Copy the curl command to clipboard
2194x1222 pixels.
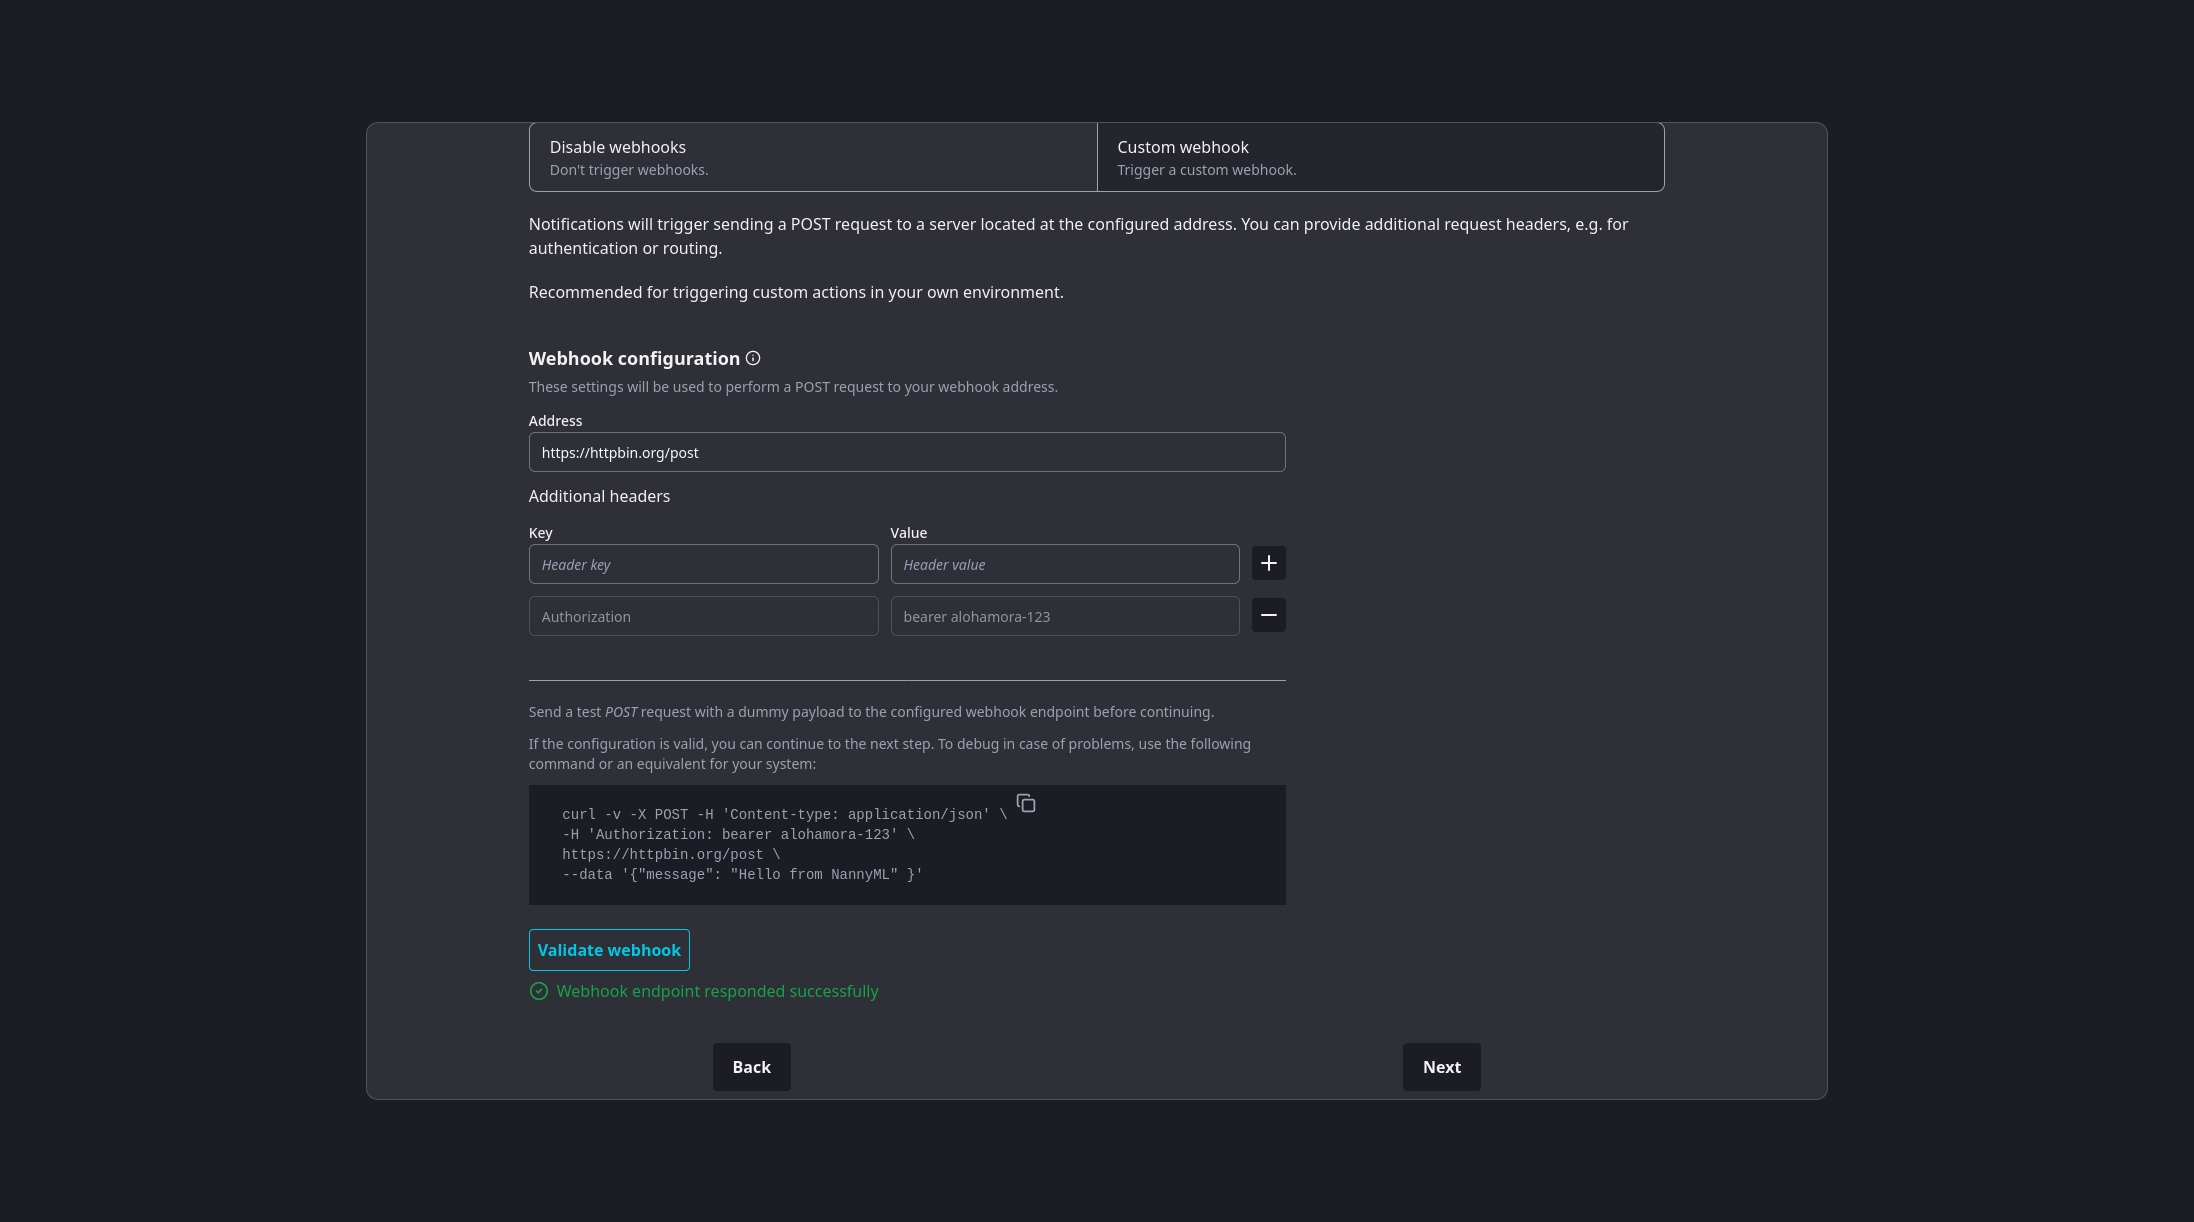point(1025,804)
